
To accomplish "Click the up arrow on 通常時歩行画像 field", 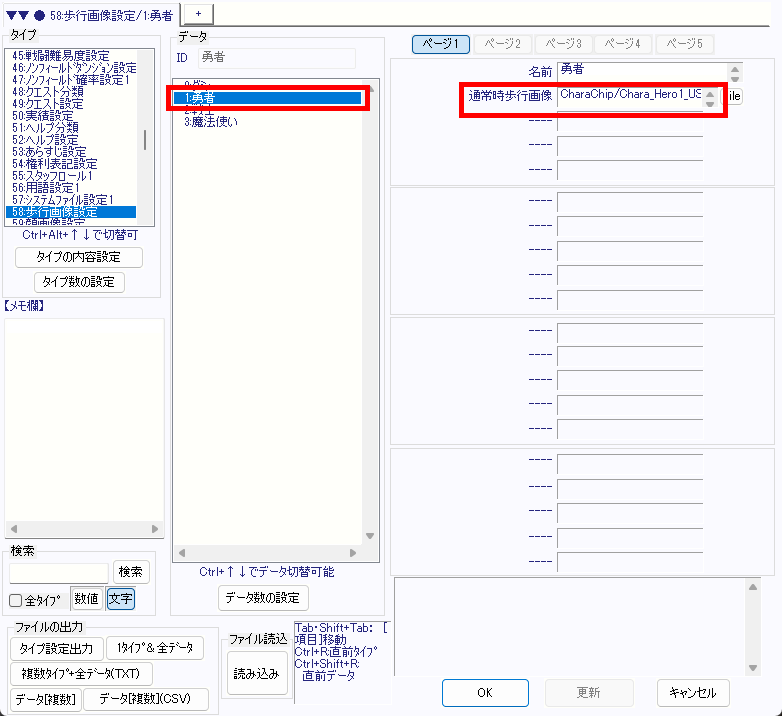I will point(710,93).
